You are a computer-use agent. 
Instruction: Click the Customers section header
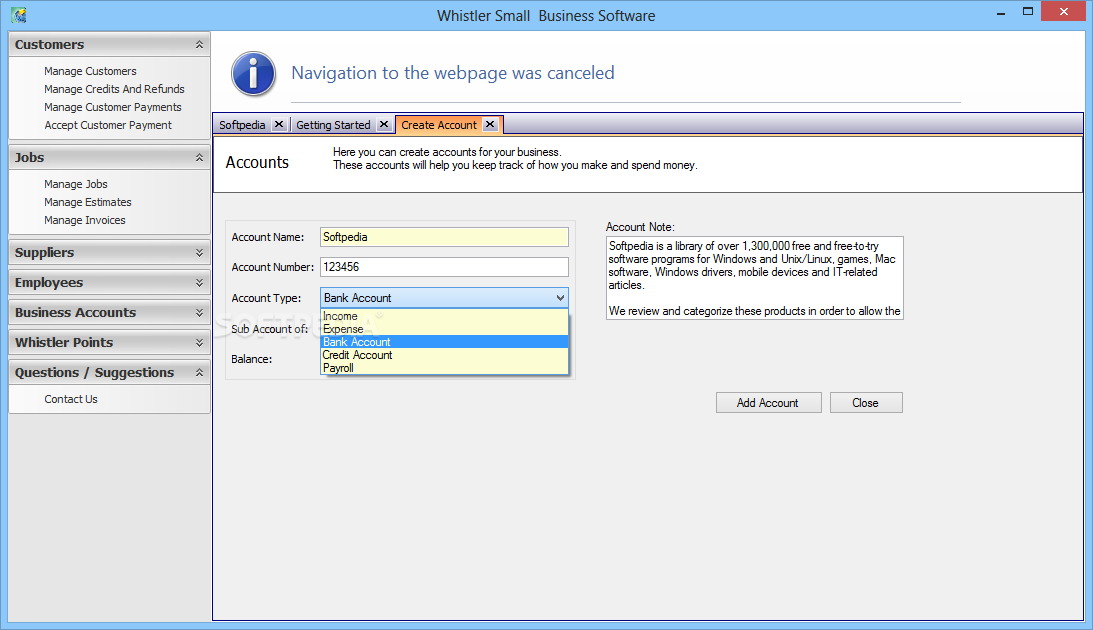point(109,45)
